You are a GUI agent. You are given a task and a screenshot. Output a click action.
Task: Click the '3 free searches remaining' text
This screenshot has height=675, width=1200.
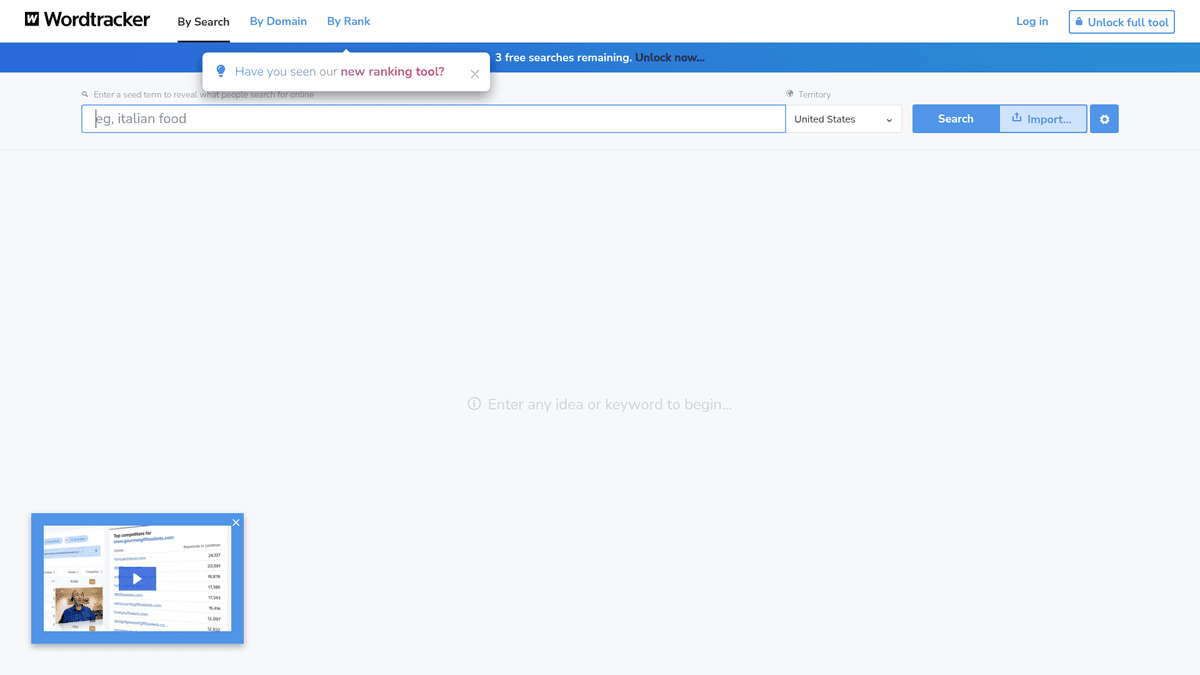tap(563, 57)
